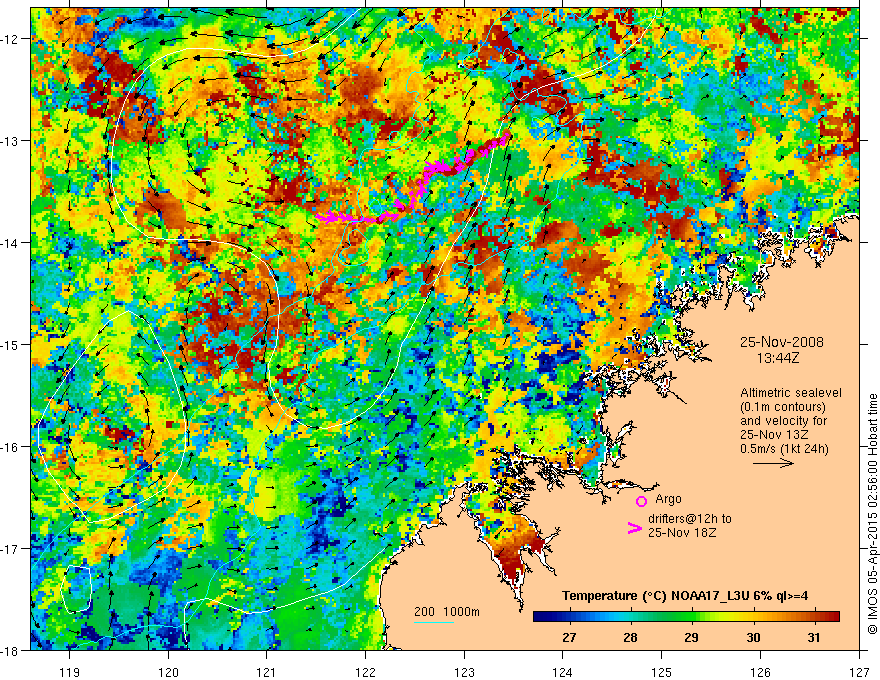Click the 'drifters@12h to' legend text
This screenshot has height=680, width=880.
690,519
